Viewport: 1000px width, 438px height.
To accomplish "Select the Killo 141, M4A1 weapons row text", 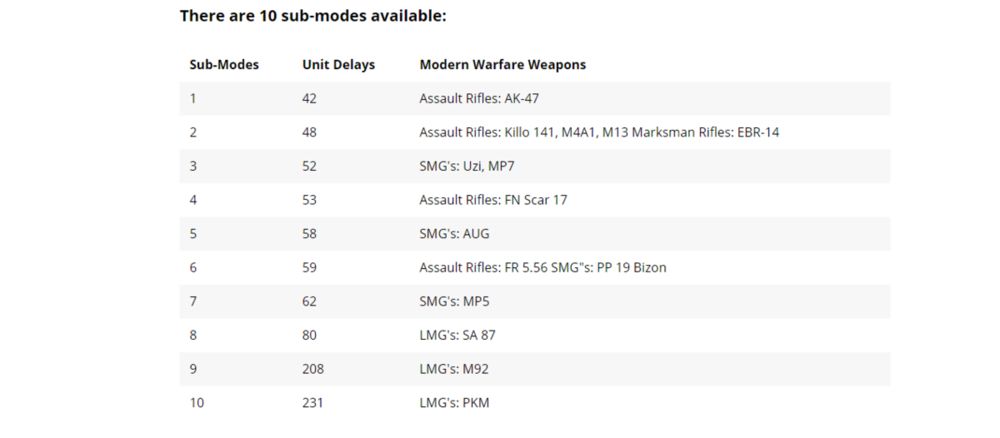I will (599, 133).
